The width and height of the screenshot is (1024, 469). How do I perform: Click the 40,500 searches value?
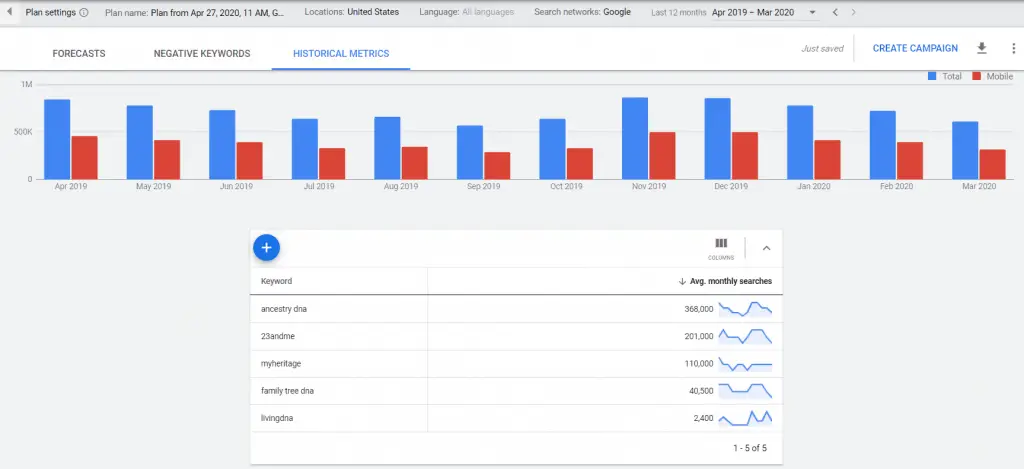click(x=701, y=391)
